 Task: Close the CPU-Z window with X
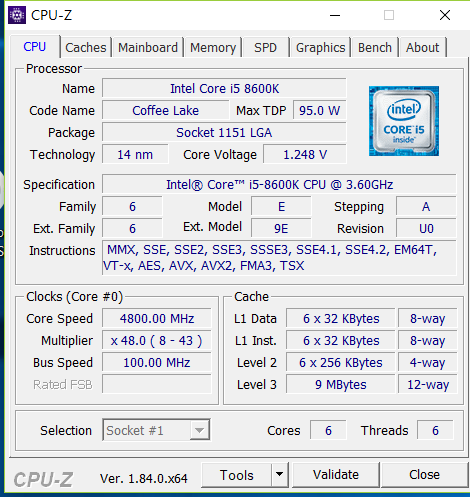445,15
